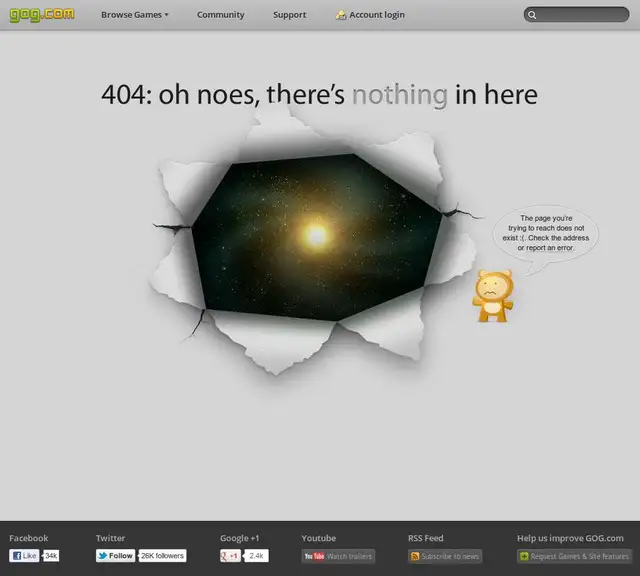Screen dimensions: 640x576
Task: Click the Twitter footer heading
Action: point(111,538)
